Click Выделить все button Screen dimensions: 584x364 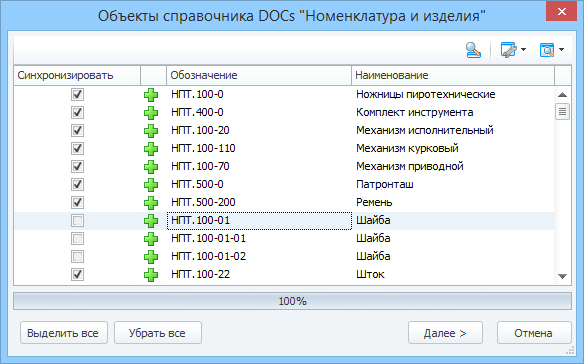click(64, 333)
